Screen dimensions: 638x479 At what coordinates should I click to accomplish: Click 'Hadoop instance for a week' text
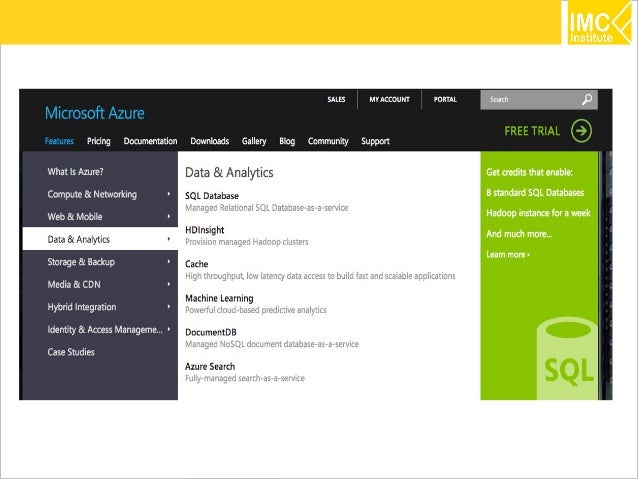coord(538,213)
